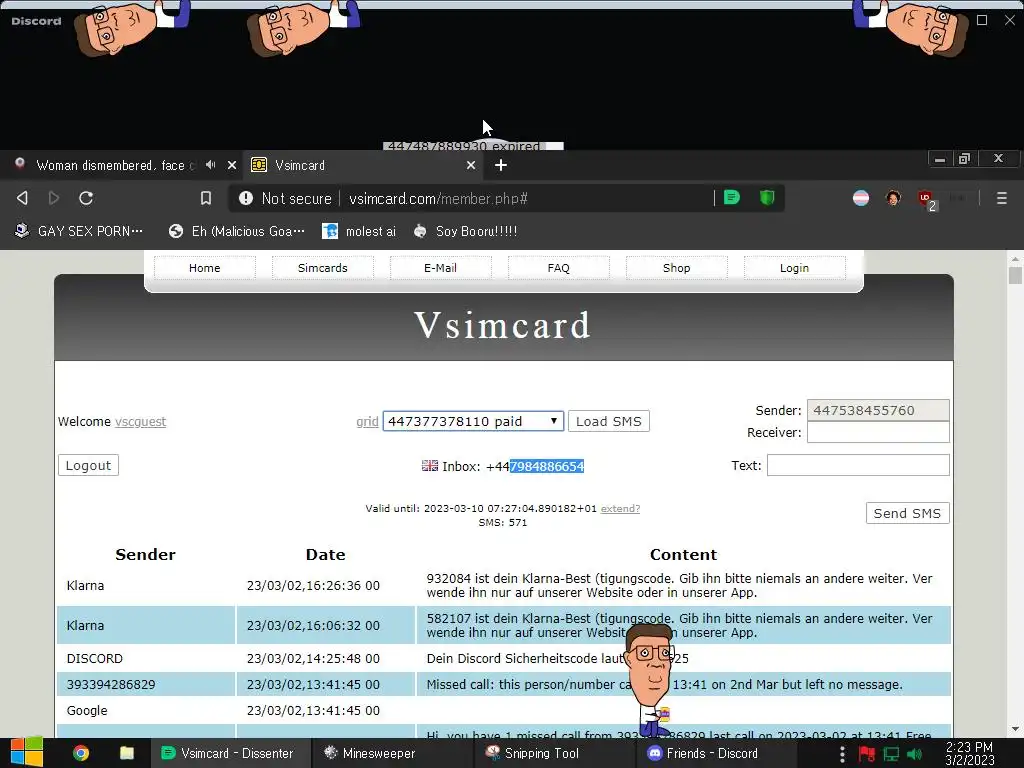
Task: Open the Simcards menu item
Action: pos(323,268)
